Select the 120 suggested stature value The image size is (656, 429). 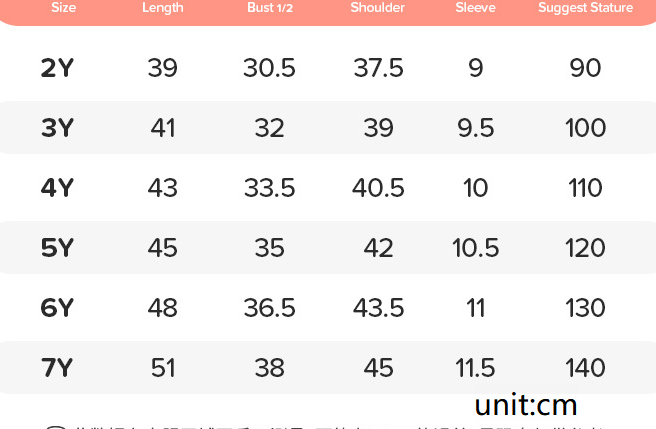(x=585, y=248)
